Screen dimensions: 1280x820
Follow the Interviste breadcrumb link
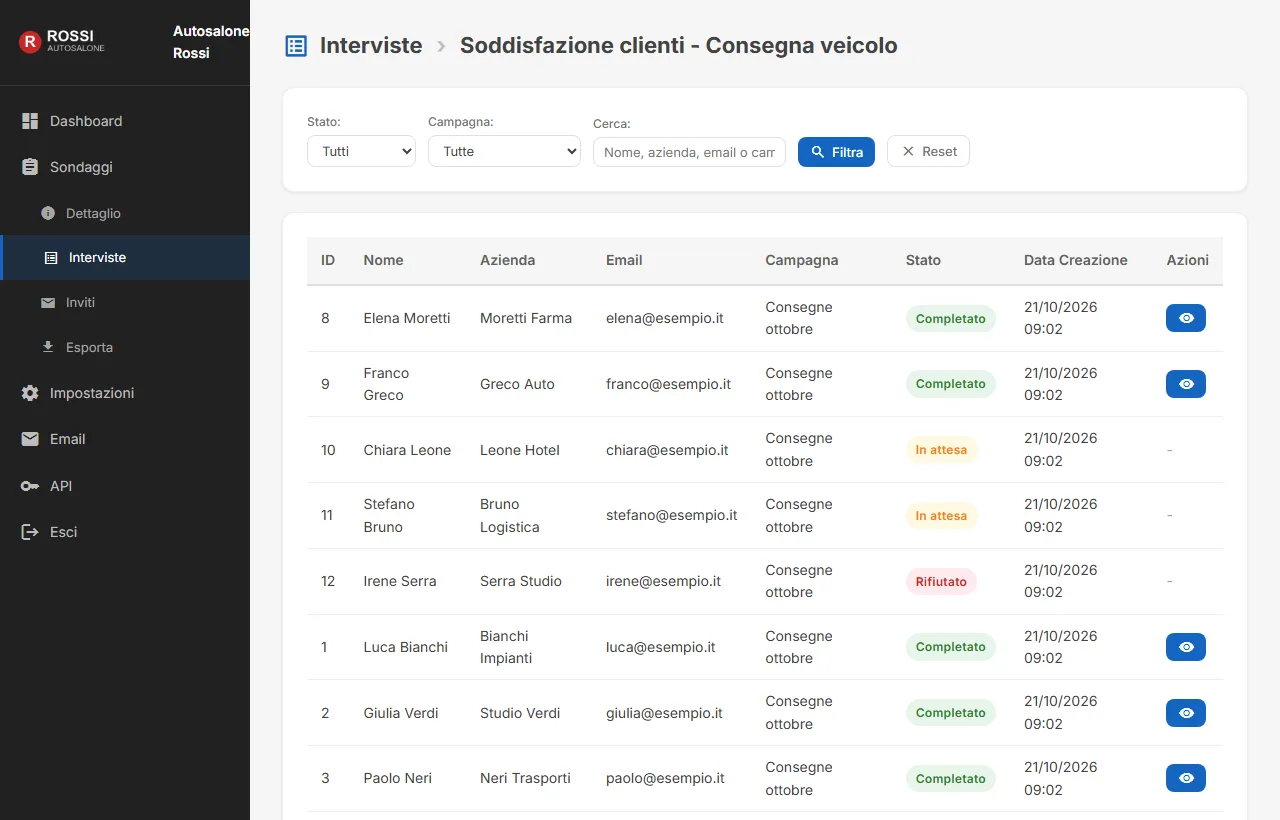371,46
